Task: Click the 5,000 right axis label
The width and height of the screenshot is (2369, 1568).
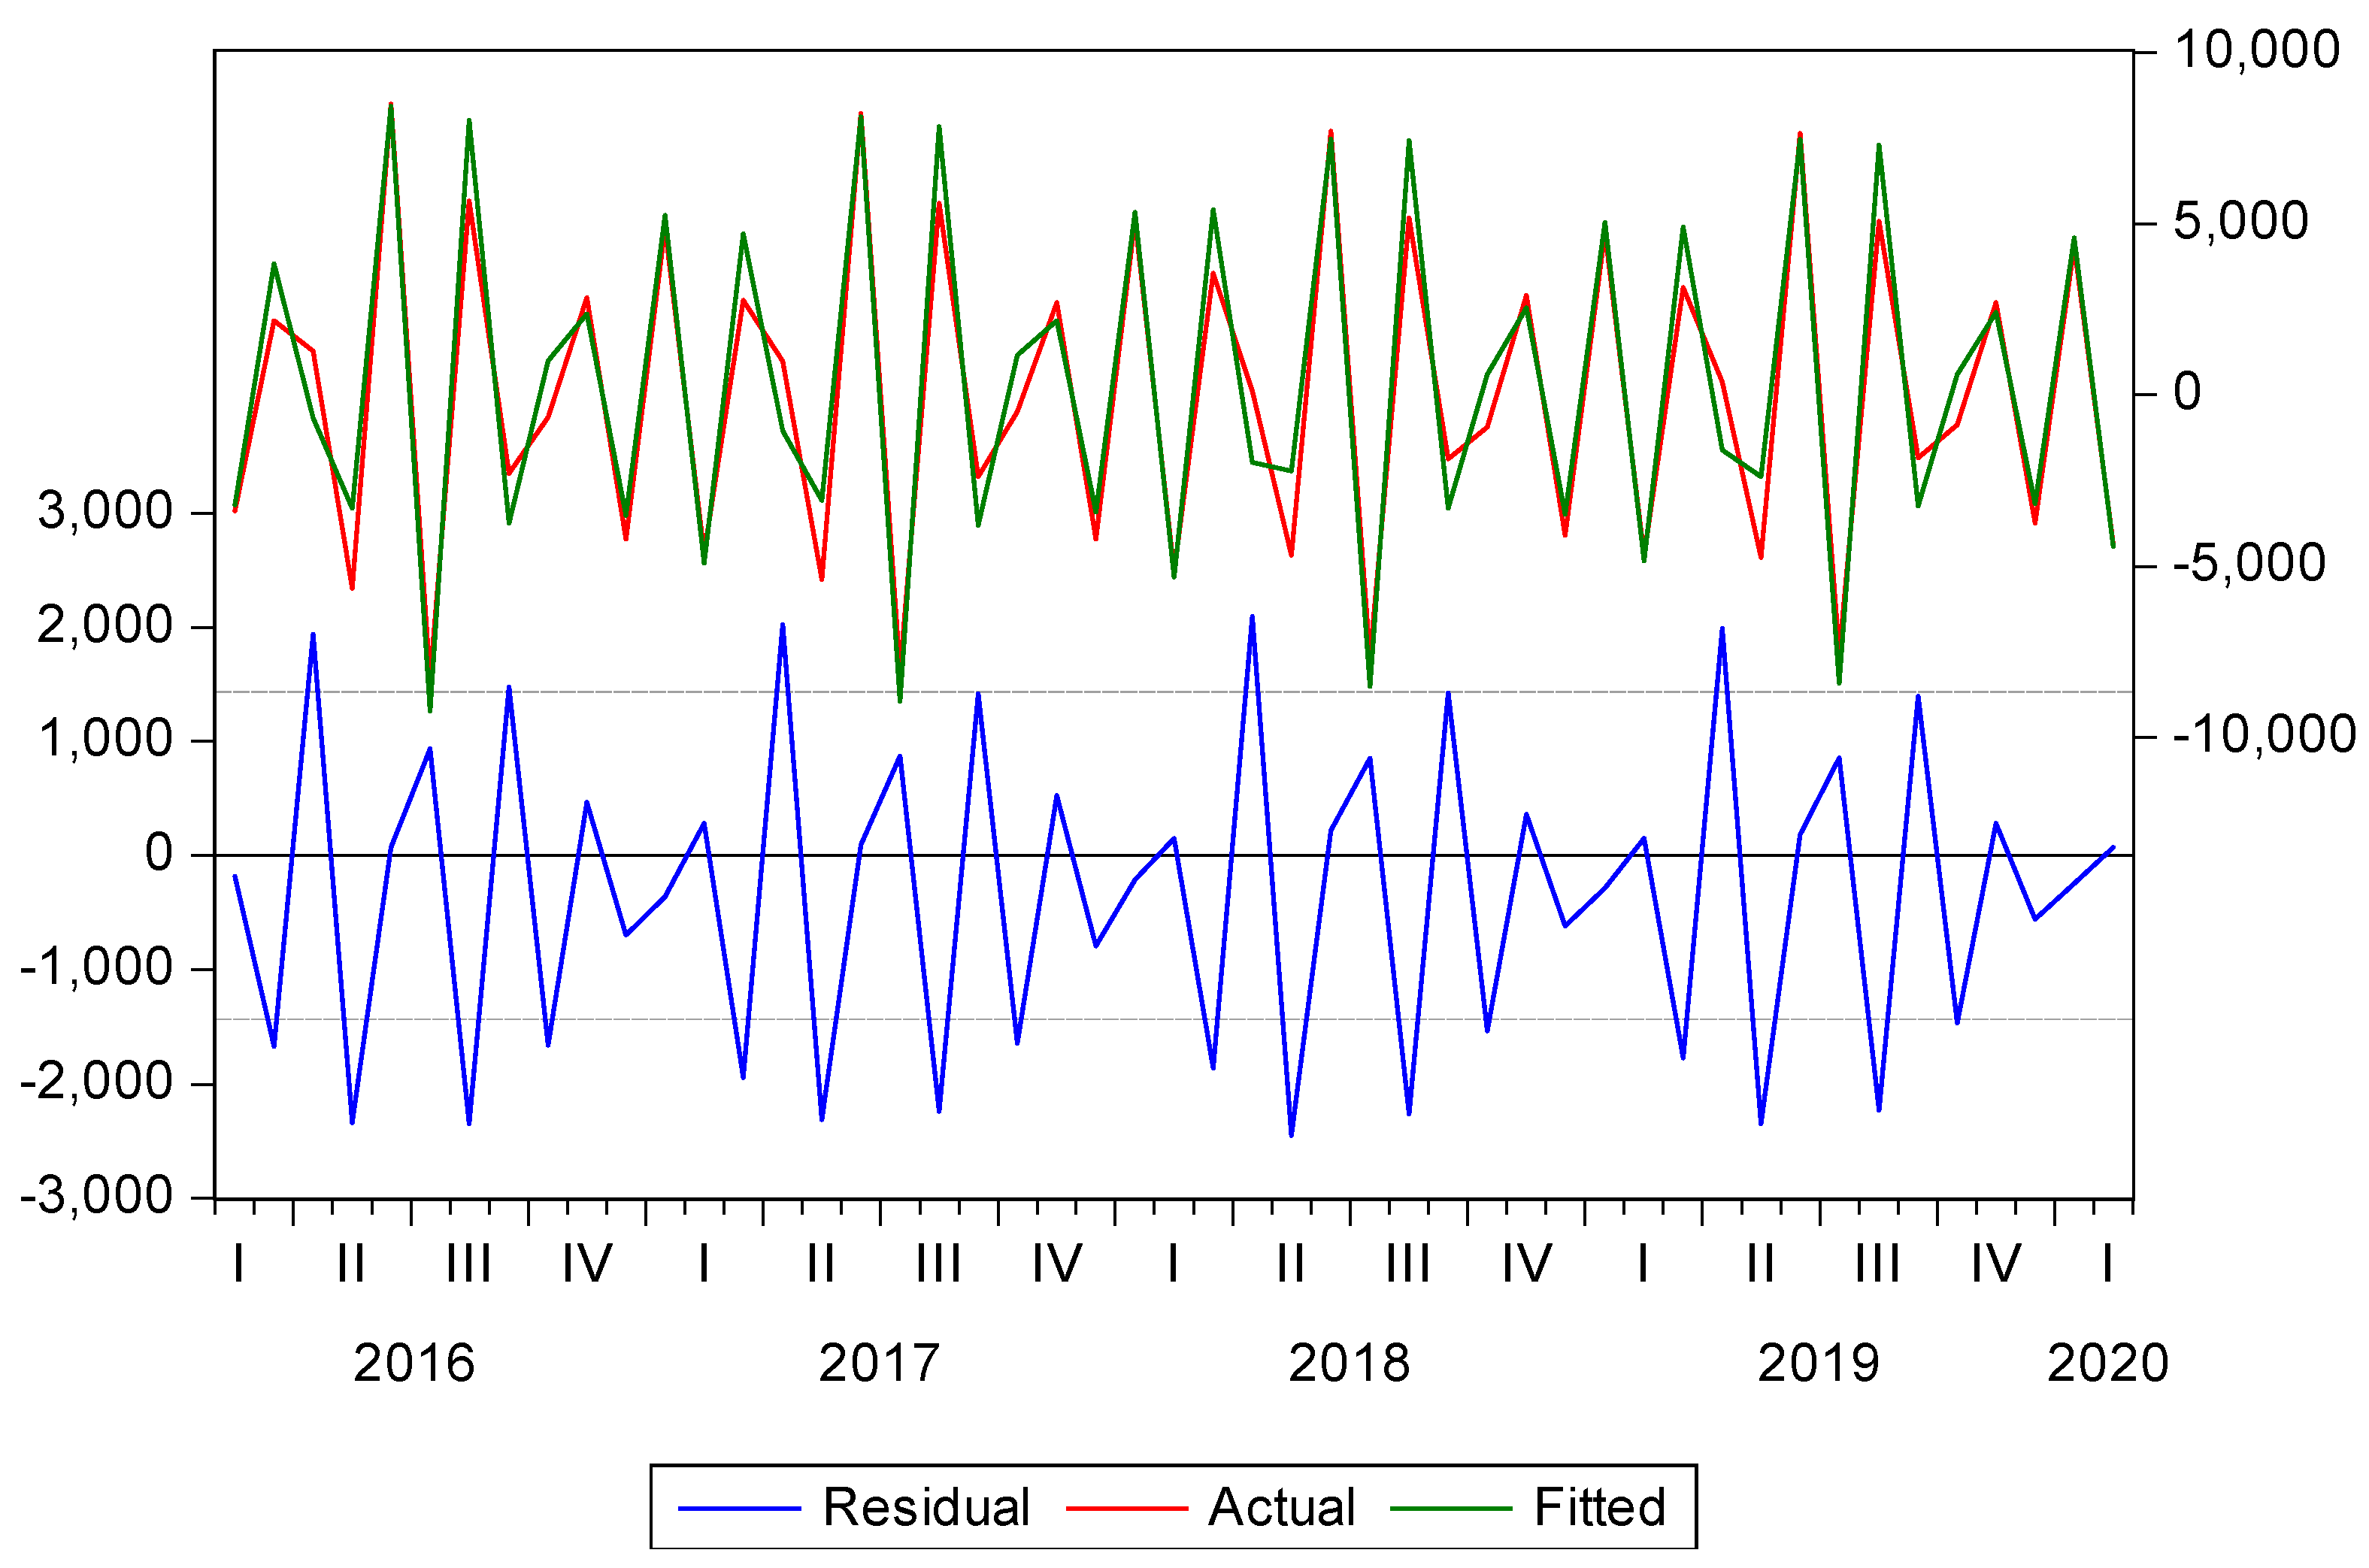Action: click(2241, 222)
